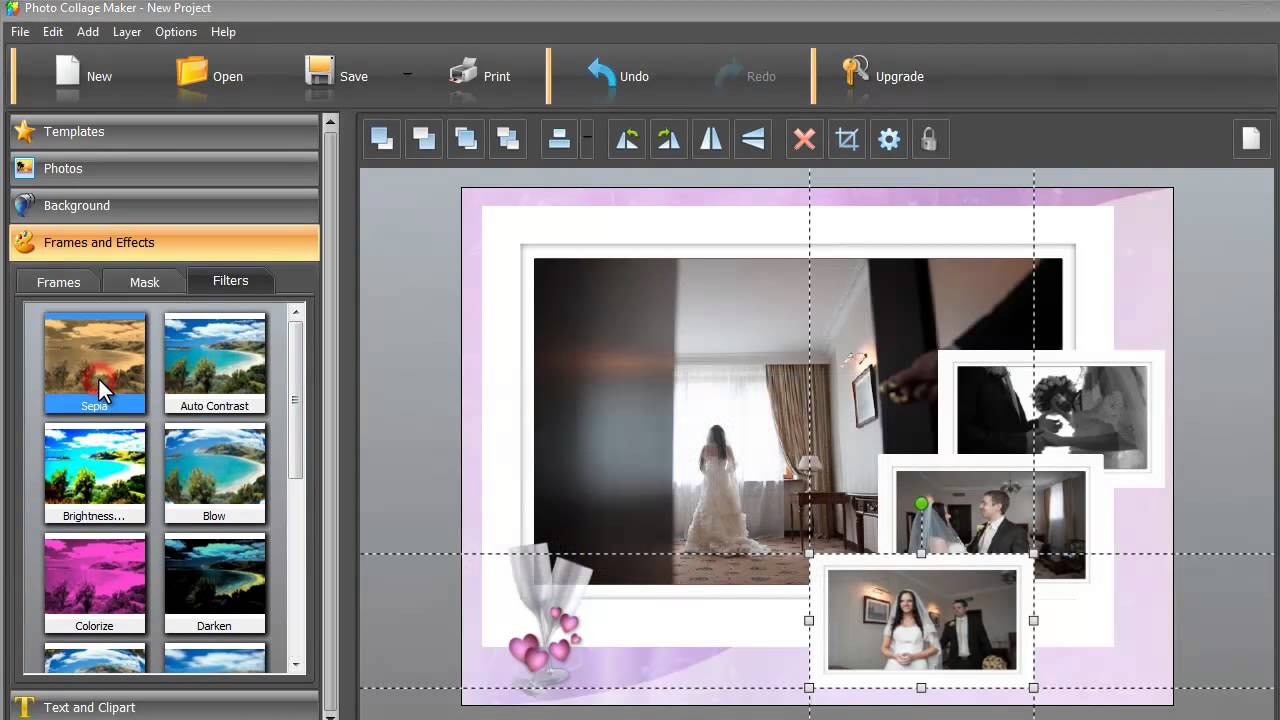Switch to the Frames tab
1280x720 pixels.
[59, 282]
